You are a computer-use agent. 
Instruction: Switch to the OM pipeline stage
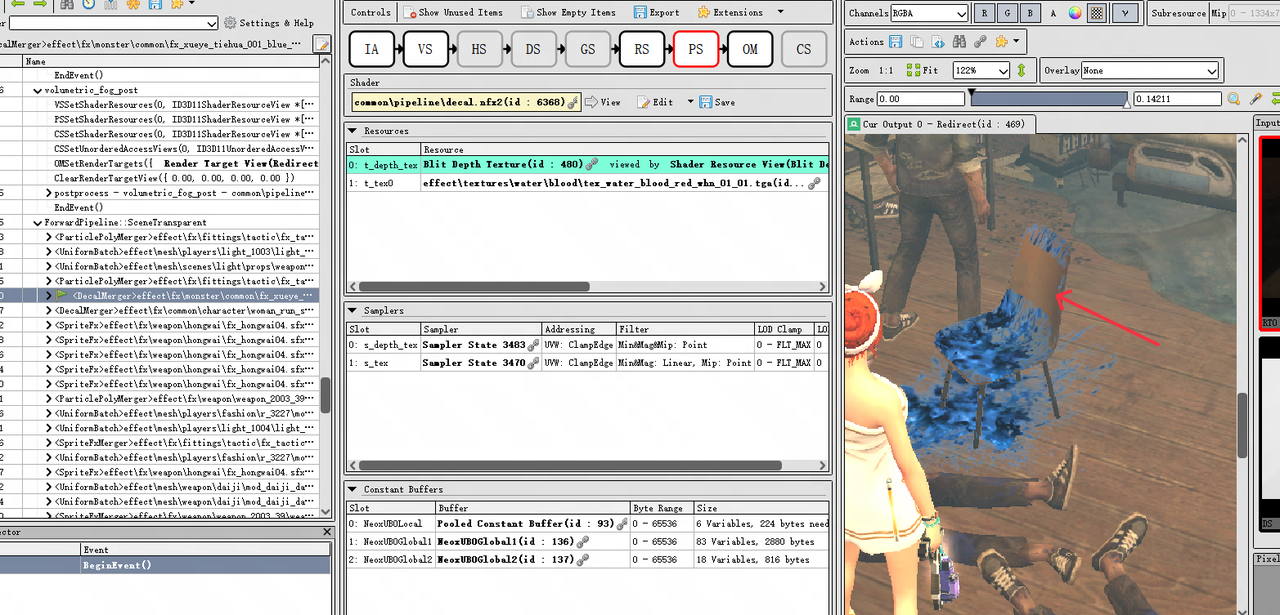click(x=749, y=49)
